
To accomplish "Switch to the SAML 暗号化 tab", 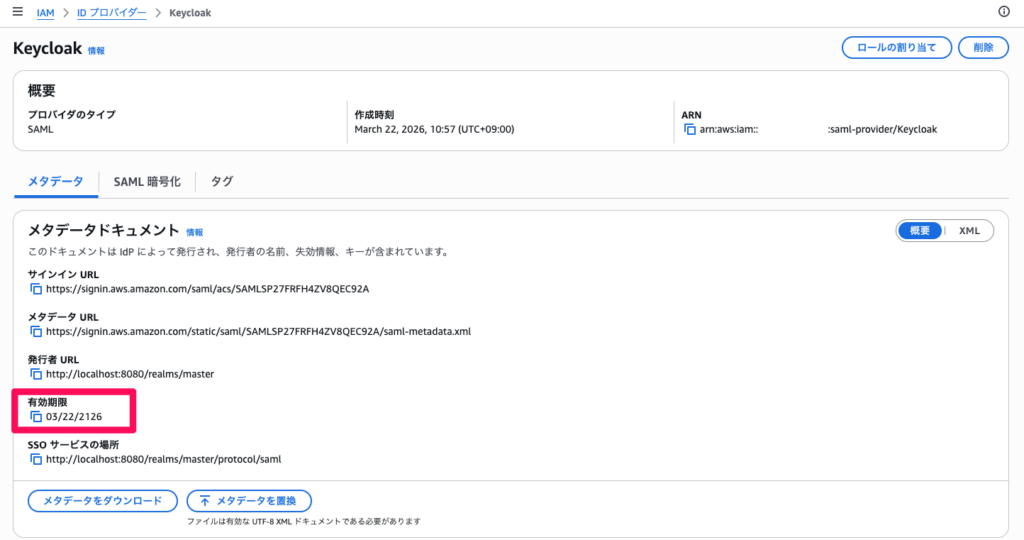I will coord(147,181).
